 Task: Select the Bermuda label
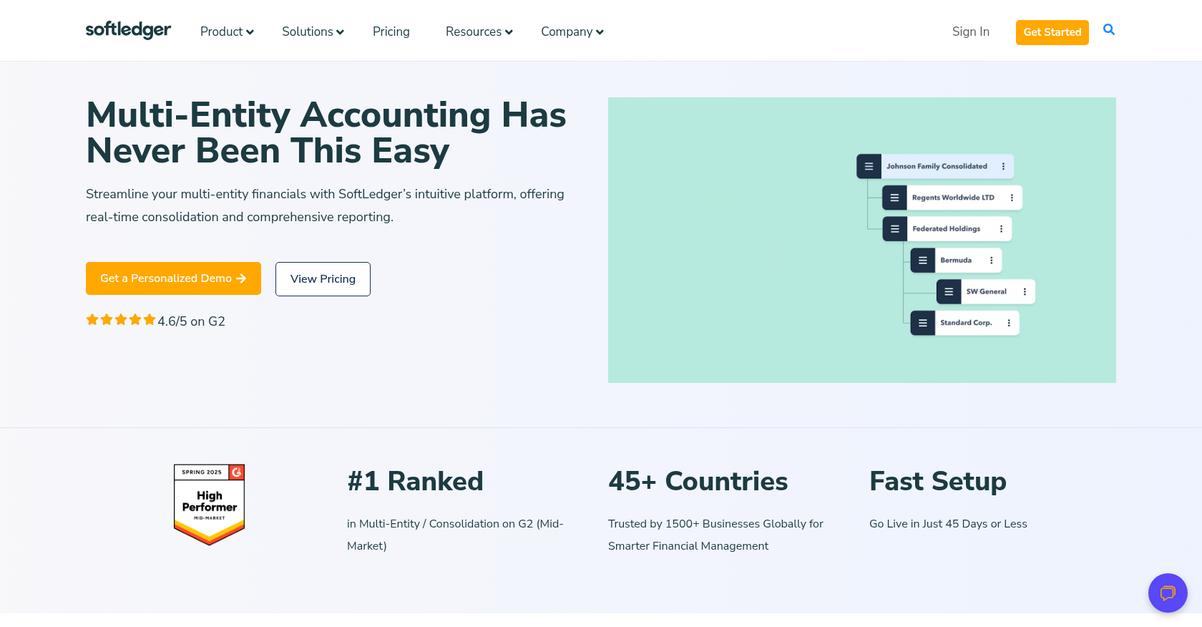[x=956, y=260]
